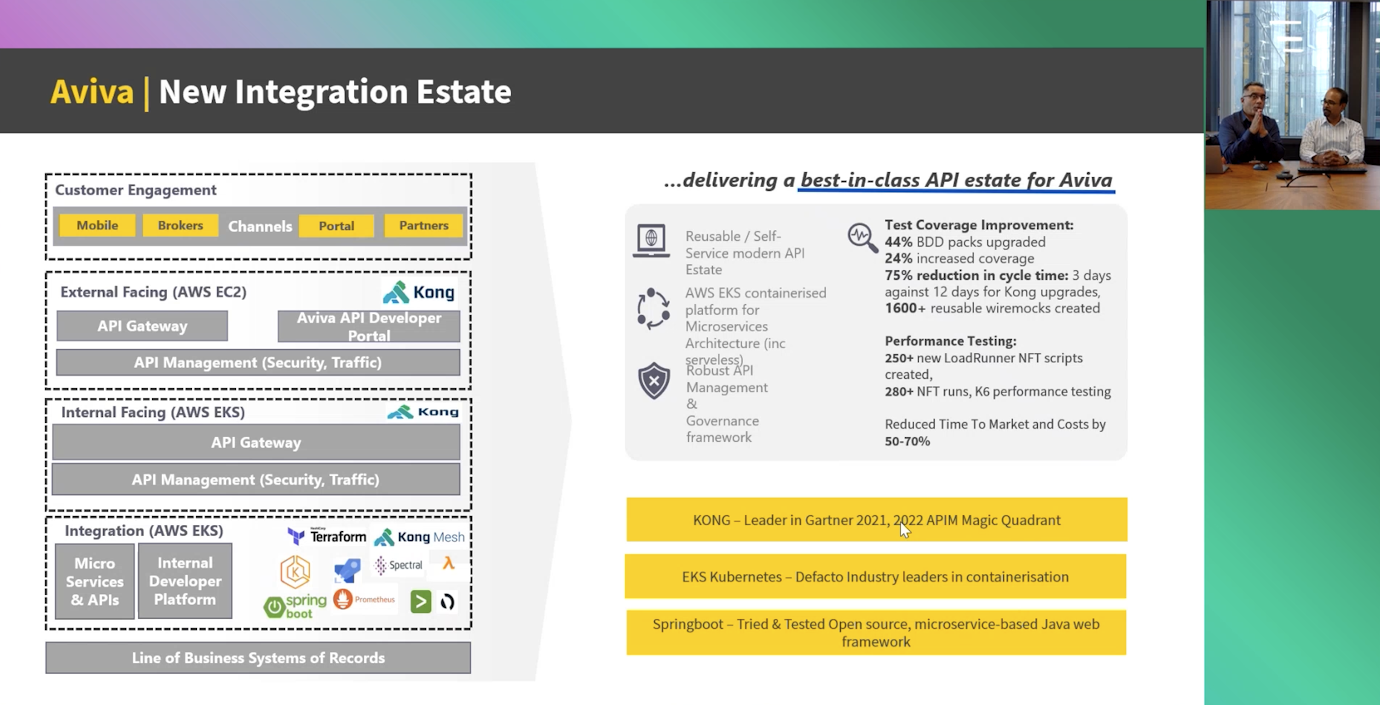Select the Mobile channel box
Image resolution: width=1380 pixels, height=705 pixels.
click(x=97, y=226)
